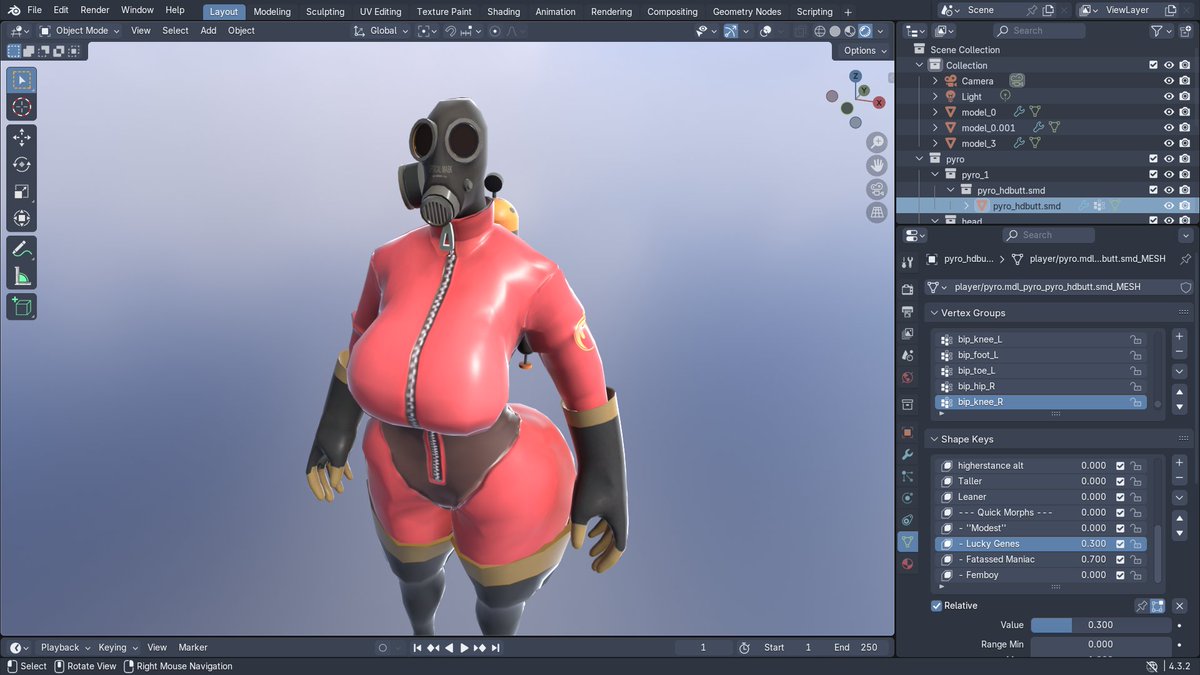Open Modifiers properties tab
The width and height of the screenshot is (1200, 675).
(907, 454)
